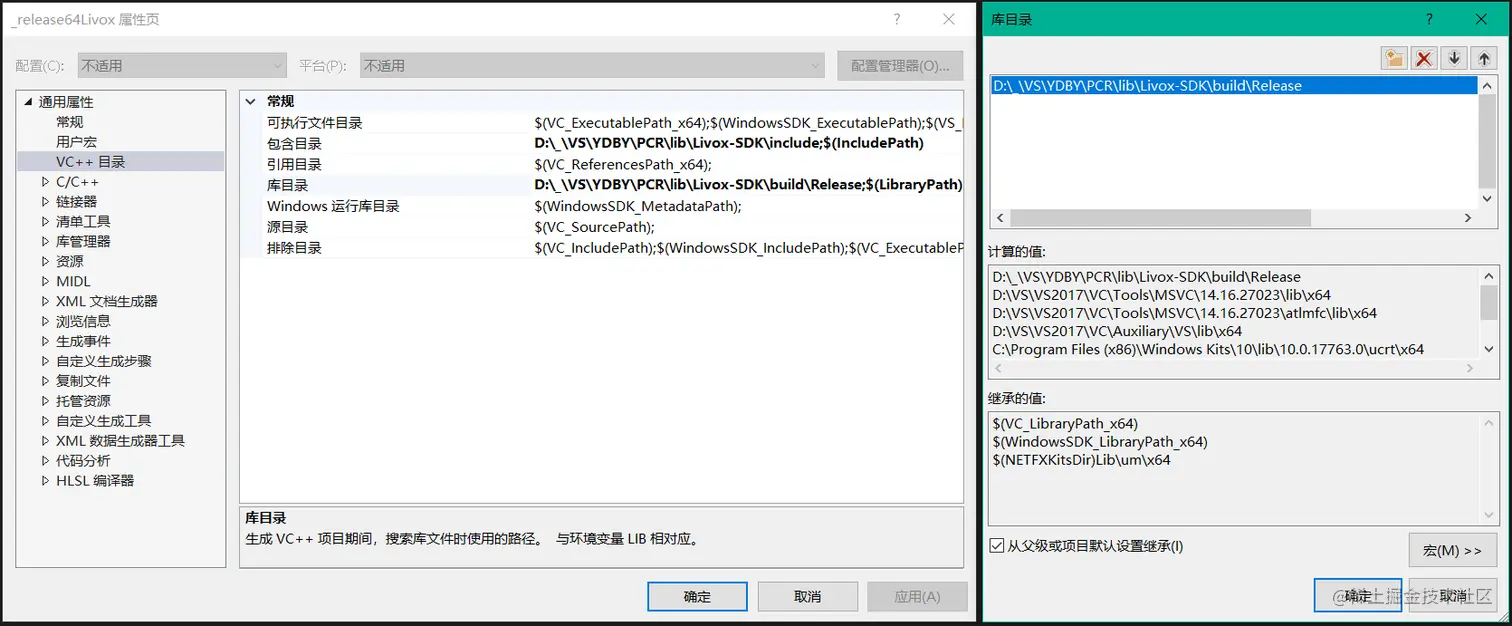
Task: Confirm the property page with 确定
Action: [697, 596]
